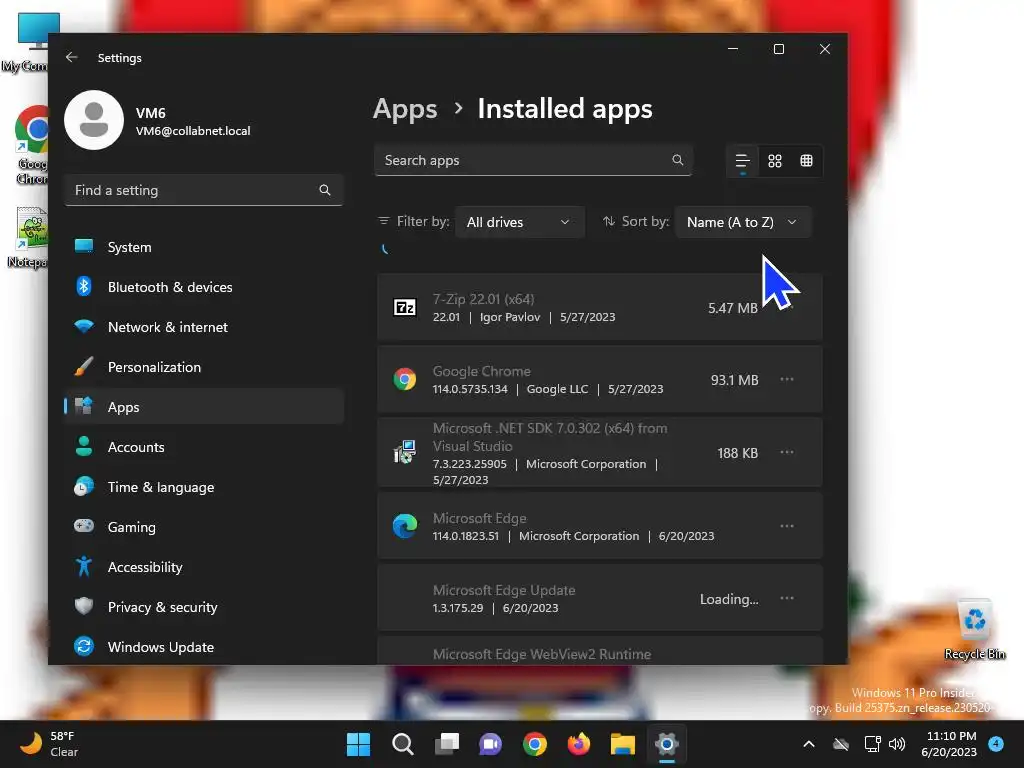Click the magnifier in Find a setting
Viewport: 1024px width, 768px height.
(325, 190)
